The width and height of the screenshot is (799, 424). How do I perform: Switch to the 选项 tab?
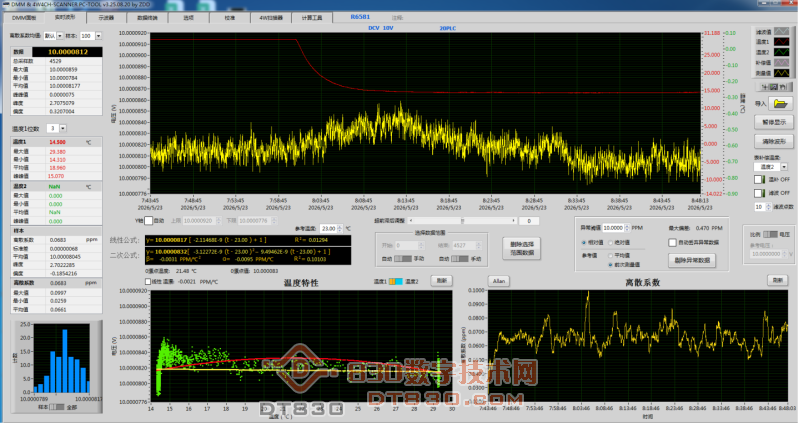coord(189,18)
